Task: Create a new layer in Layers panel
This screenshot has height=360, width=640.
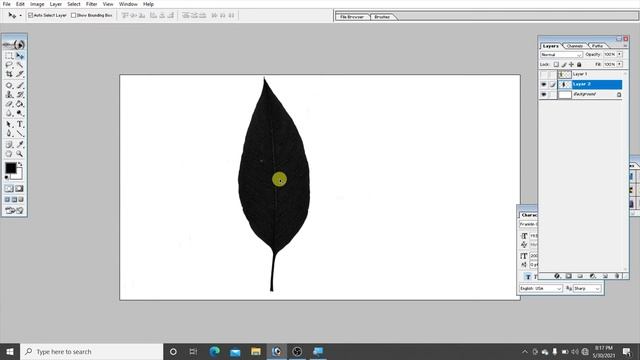Action: click(605, 276)
